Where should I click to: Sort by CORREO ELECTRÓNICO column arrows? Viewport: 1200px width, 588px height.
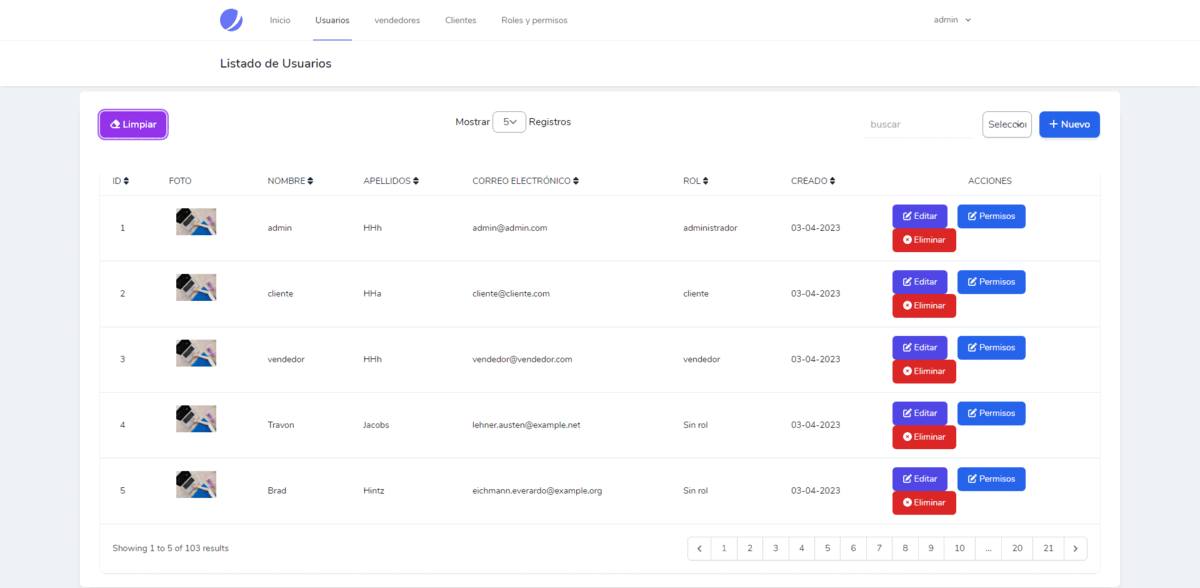[x=576, y=181]
